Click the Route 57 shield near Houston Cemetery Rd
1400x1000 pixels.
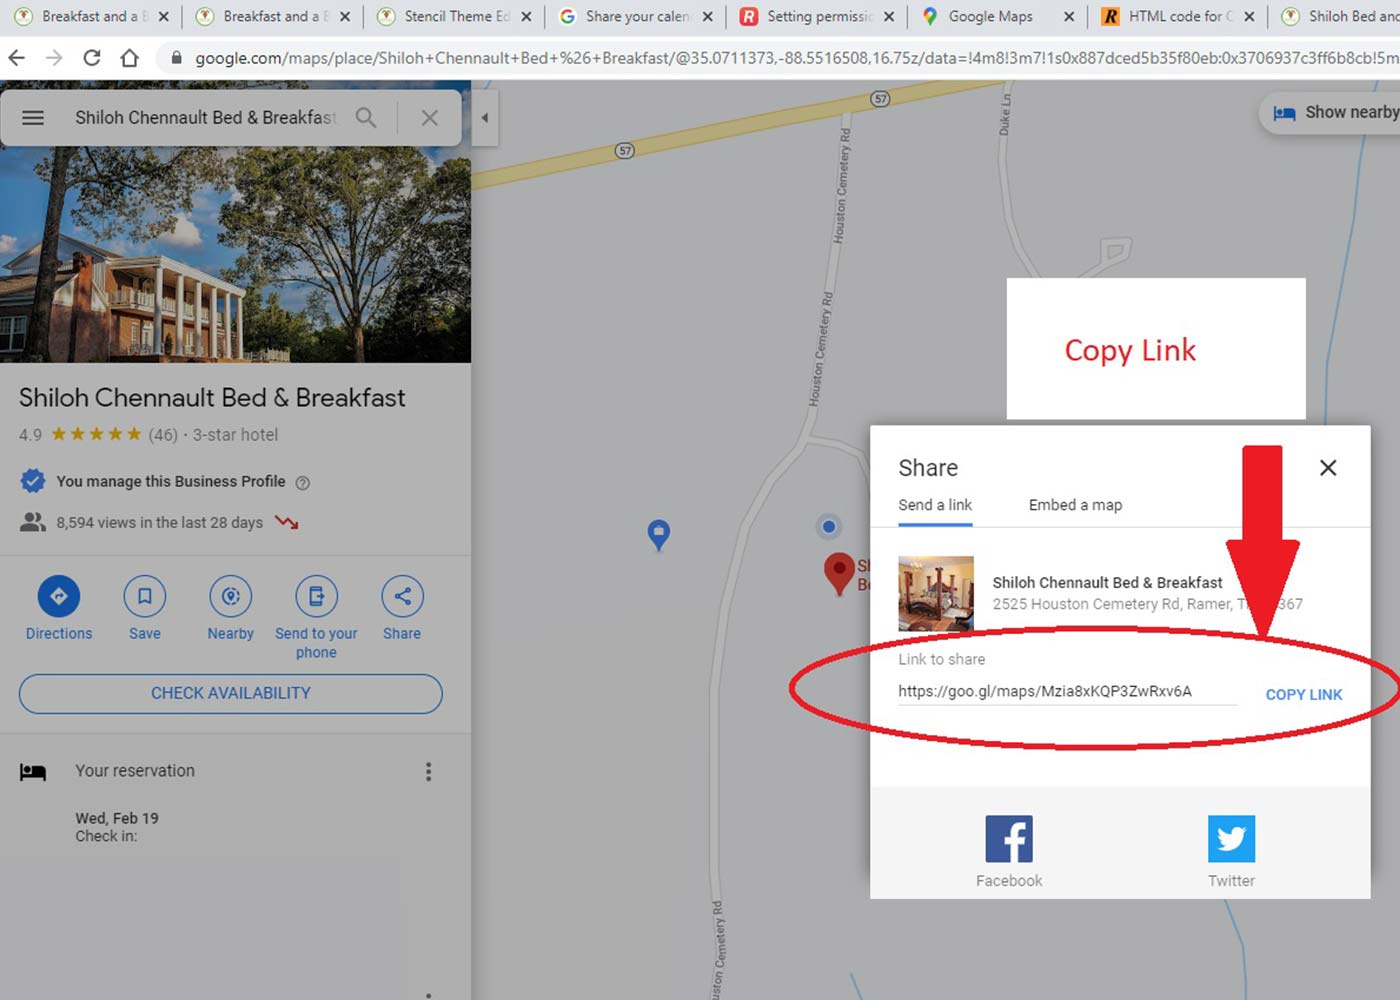(880, 99)
